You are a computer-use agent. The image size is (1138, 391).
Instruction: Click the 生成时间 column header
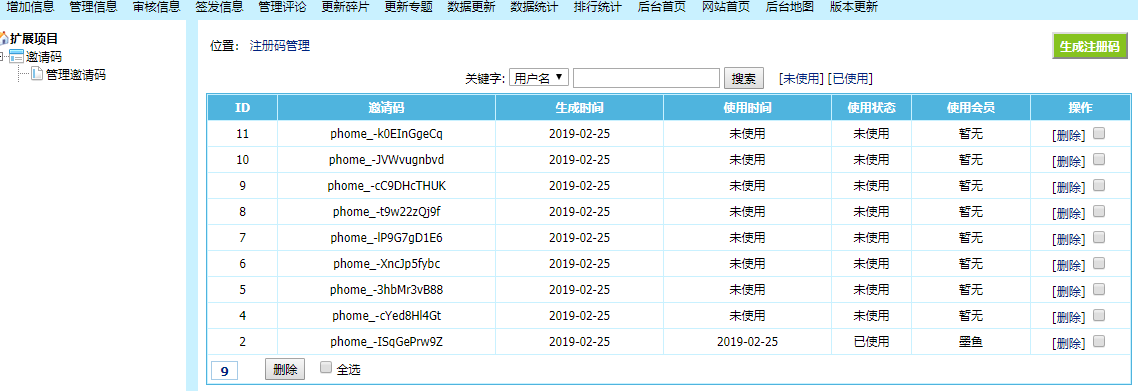pyautogui.click(x=579, y=107)
